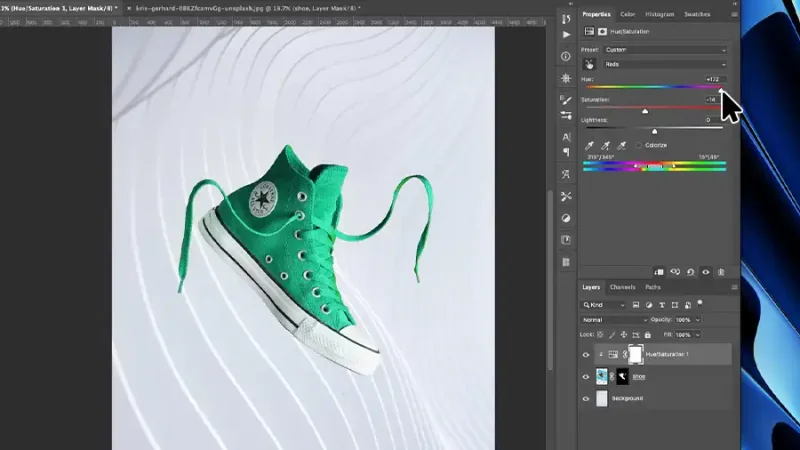
Task: Open the Brushes panel icon
Action: click(x=566, y=99)
